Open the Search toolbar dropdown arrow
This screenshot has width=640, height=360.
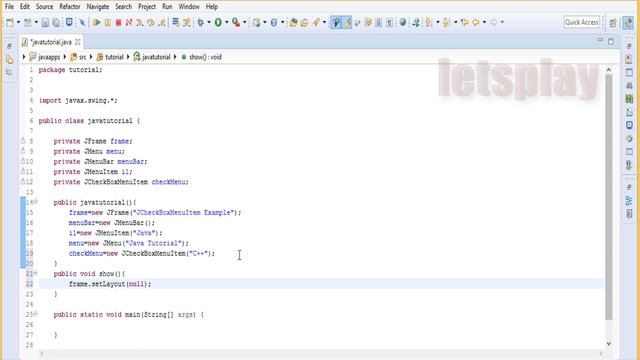(324, 22)
